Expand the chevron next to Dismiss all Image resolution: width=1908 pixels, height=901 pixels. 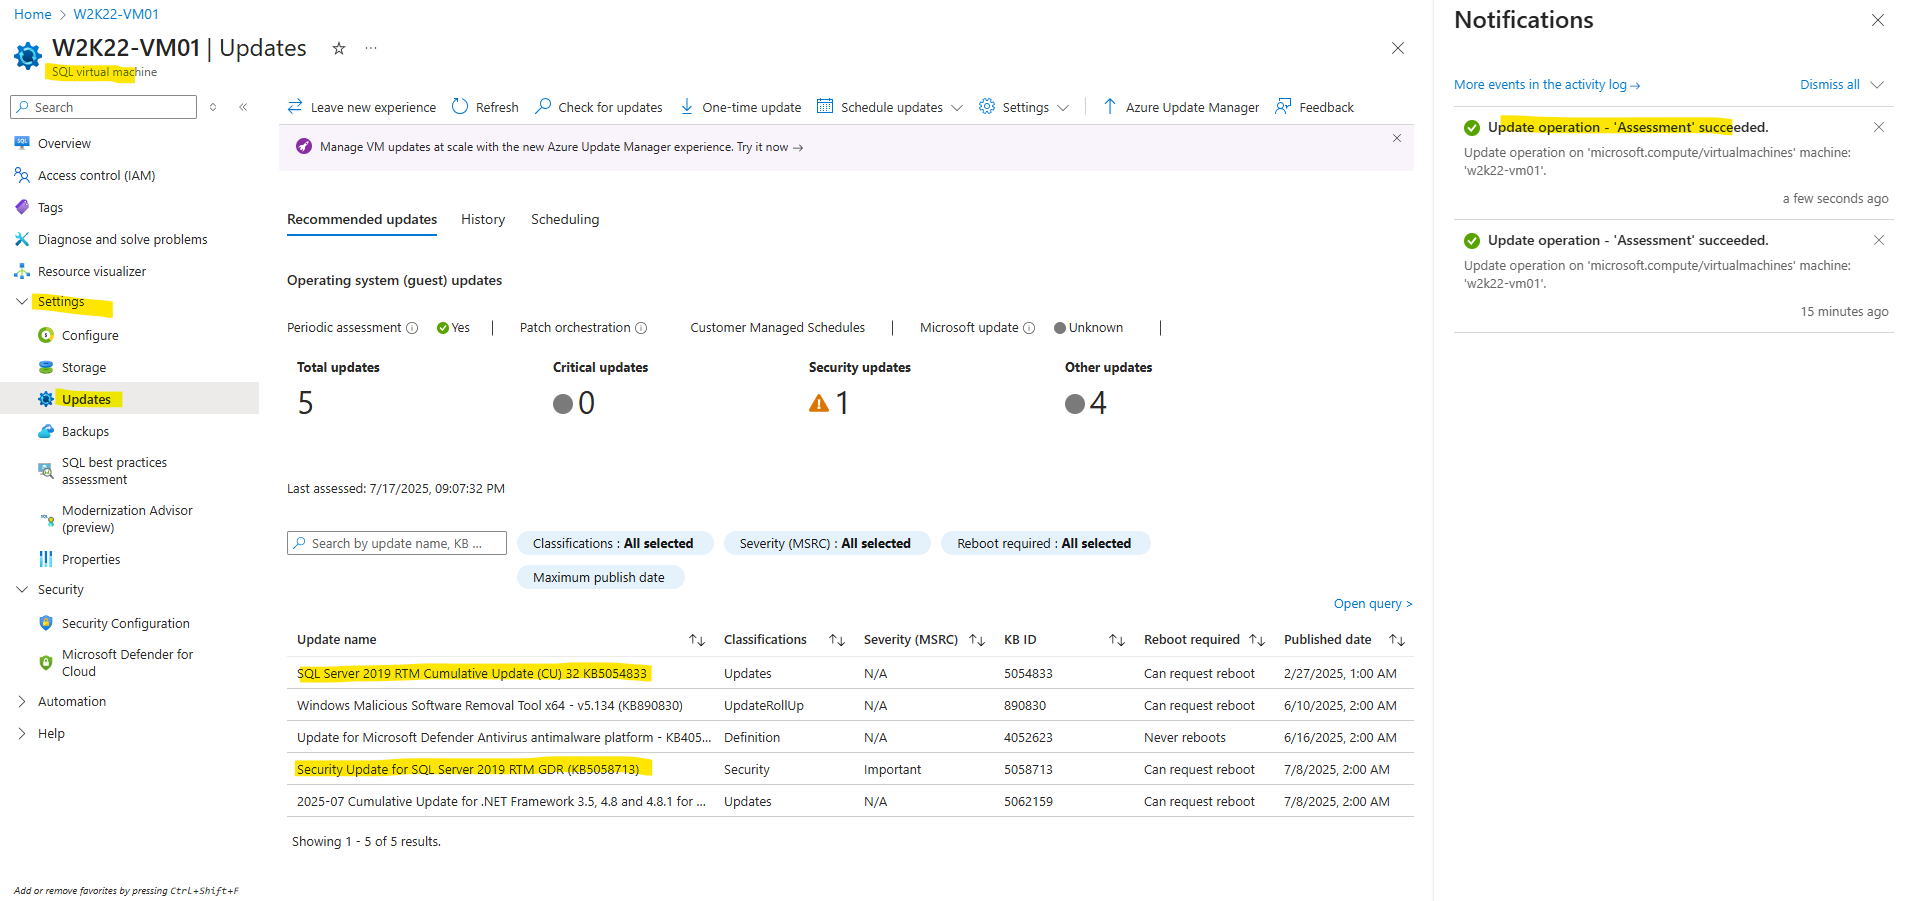tap(1877, 85)
